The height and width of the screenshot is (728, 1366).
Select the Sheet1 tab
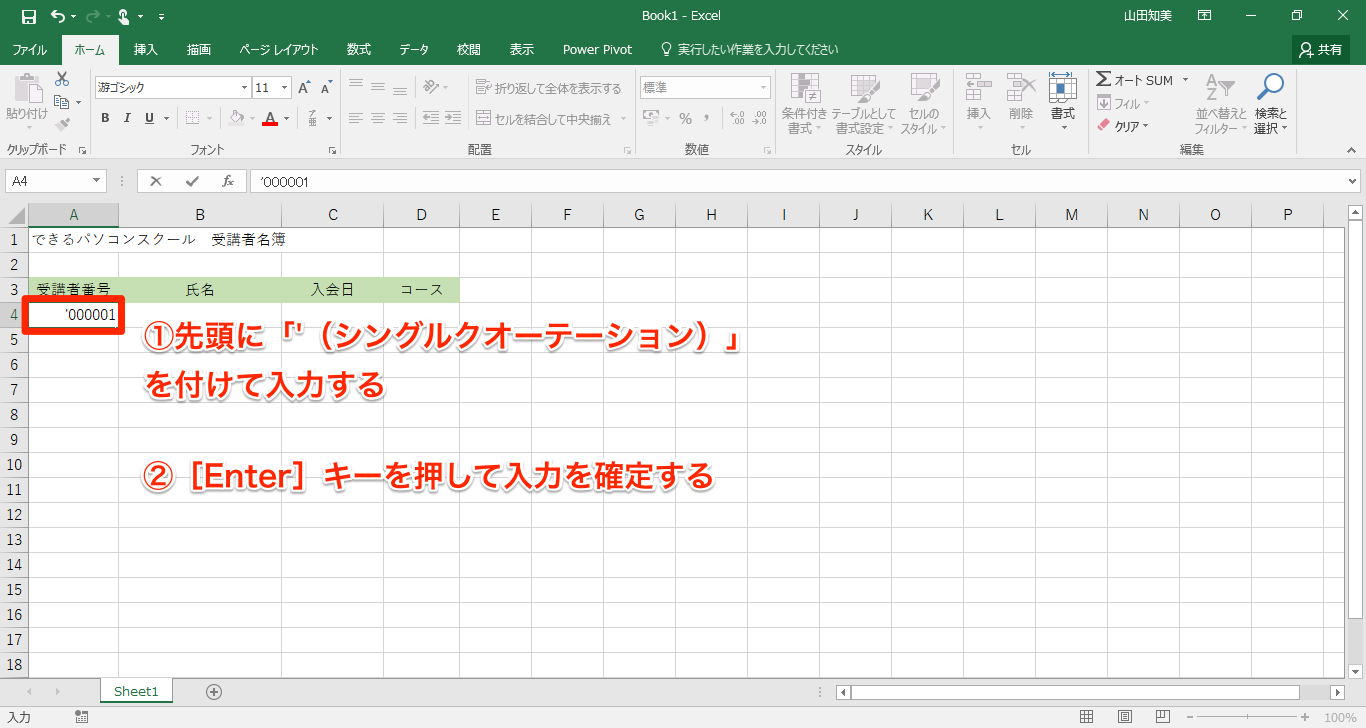pos(136,691)
